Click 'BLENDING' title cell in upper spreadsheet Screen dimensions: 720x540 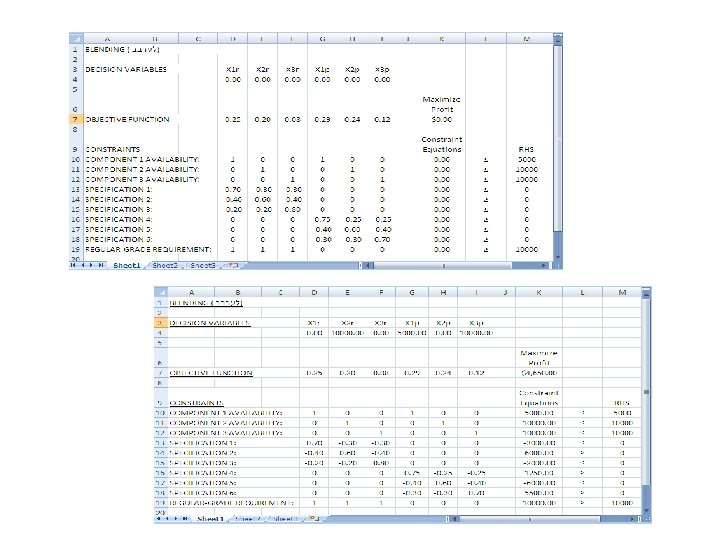tap(122, 49)
